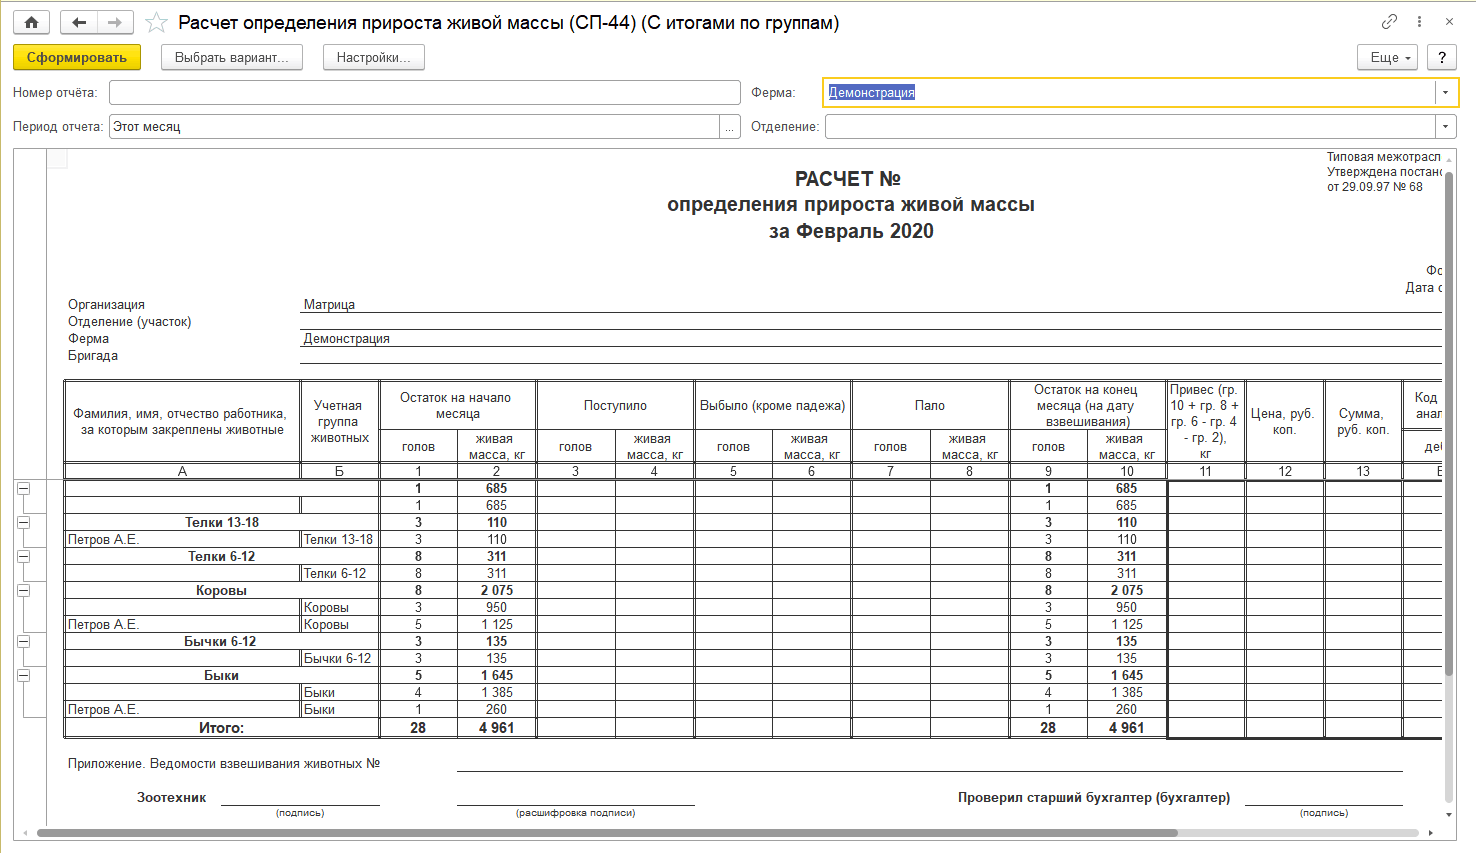Open the three-dots window menu
Viewport: 1476px width, 853px height.
coord(1419,21)
